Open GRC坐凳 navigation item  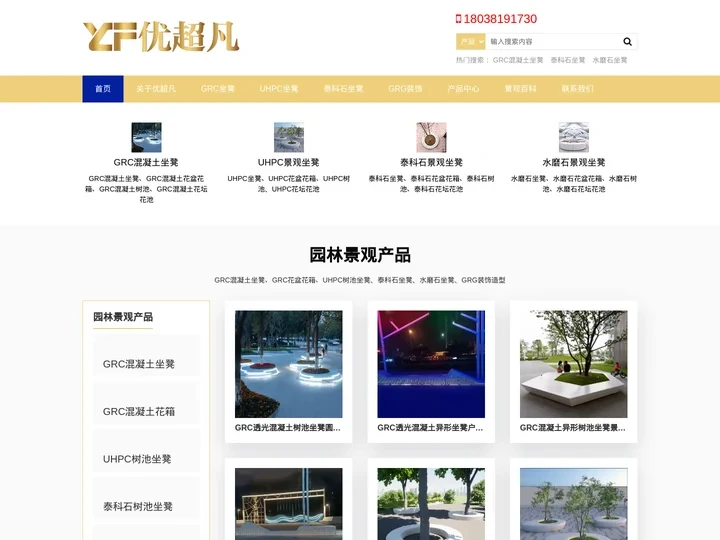click(x=218, y=89)
